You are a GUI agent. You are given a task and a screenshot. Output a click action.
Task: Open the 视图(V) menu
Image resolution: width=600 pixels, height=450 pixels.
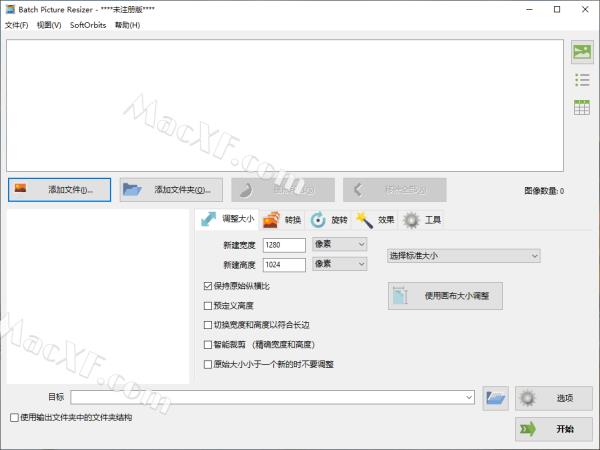49,25
